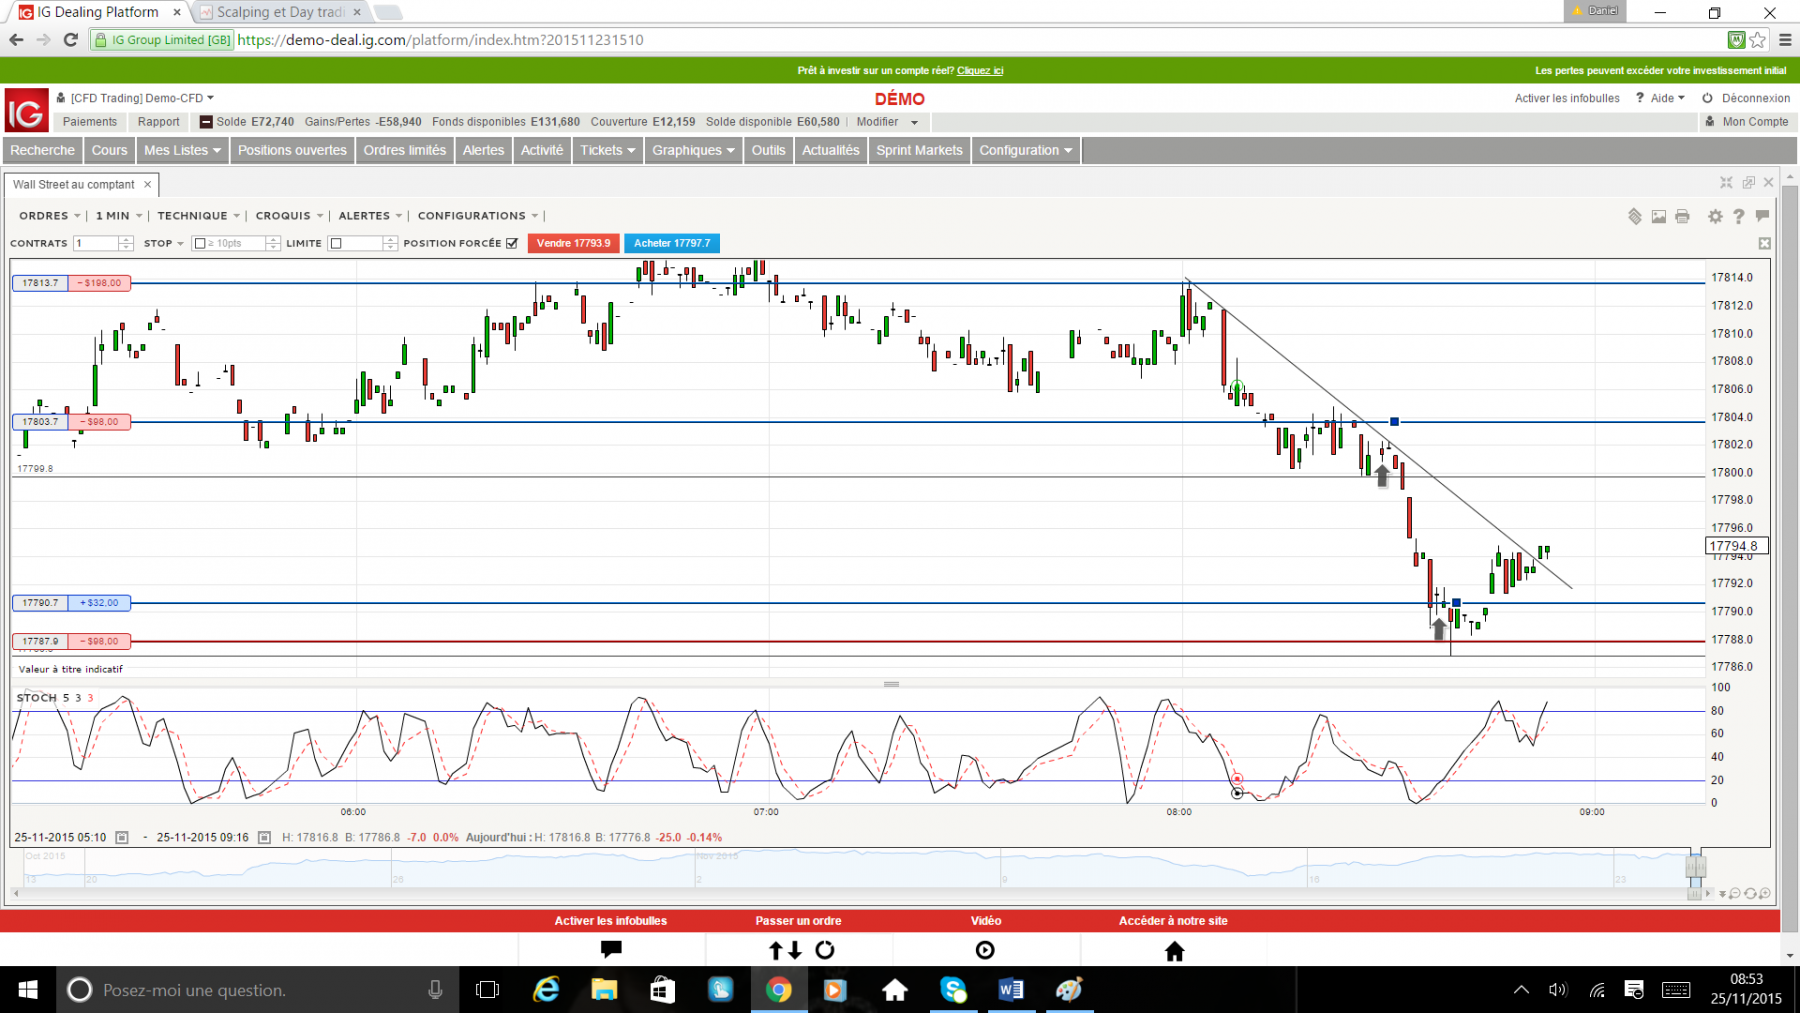Switch to Scalping et Day trading browser tab
Screen dimensions: 1800x1013
[x=280, y=12]
